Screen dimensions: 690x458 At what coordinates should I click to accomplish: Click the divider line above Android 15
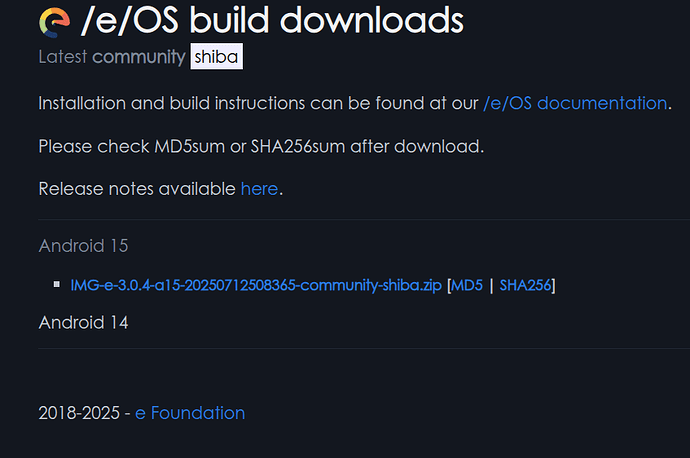364,219
